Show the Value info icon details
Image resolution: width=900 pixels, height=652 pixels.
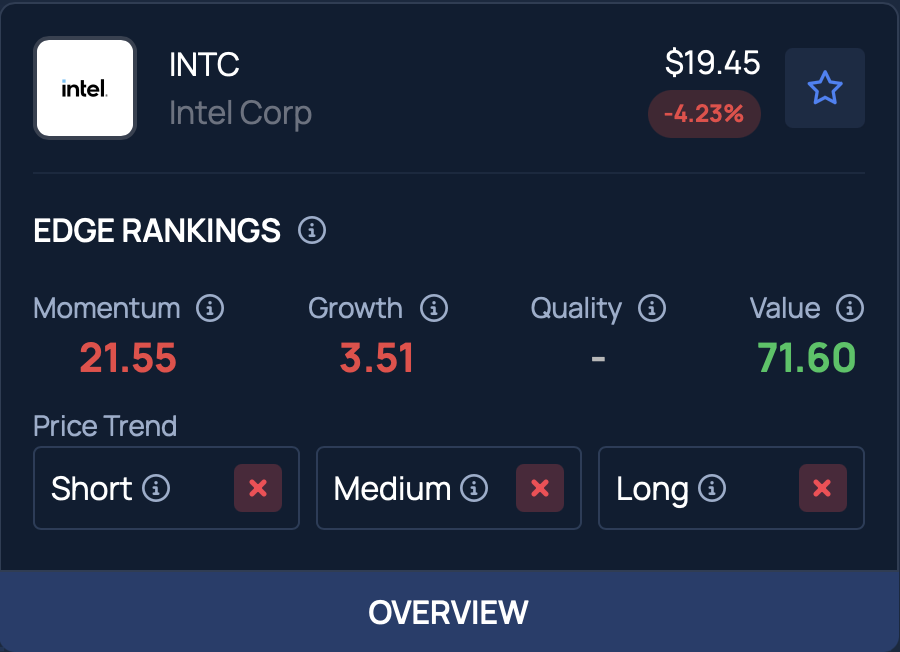(850, 308)
